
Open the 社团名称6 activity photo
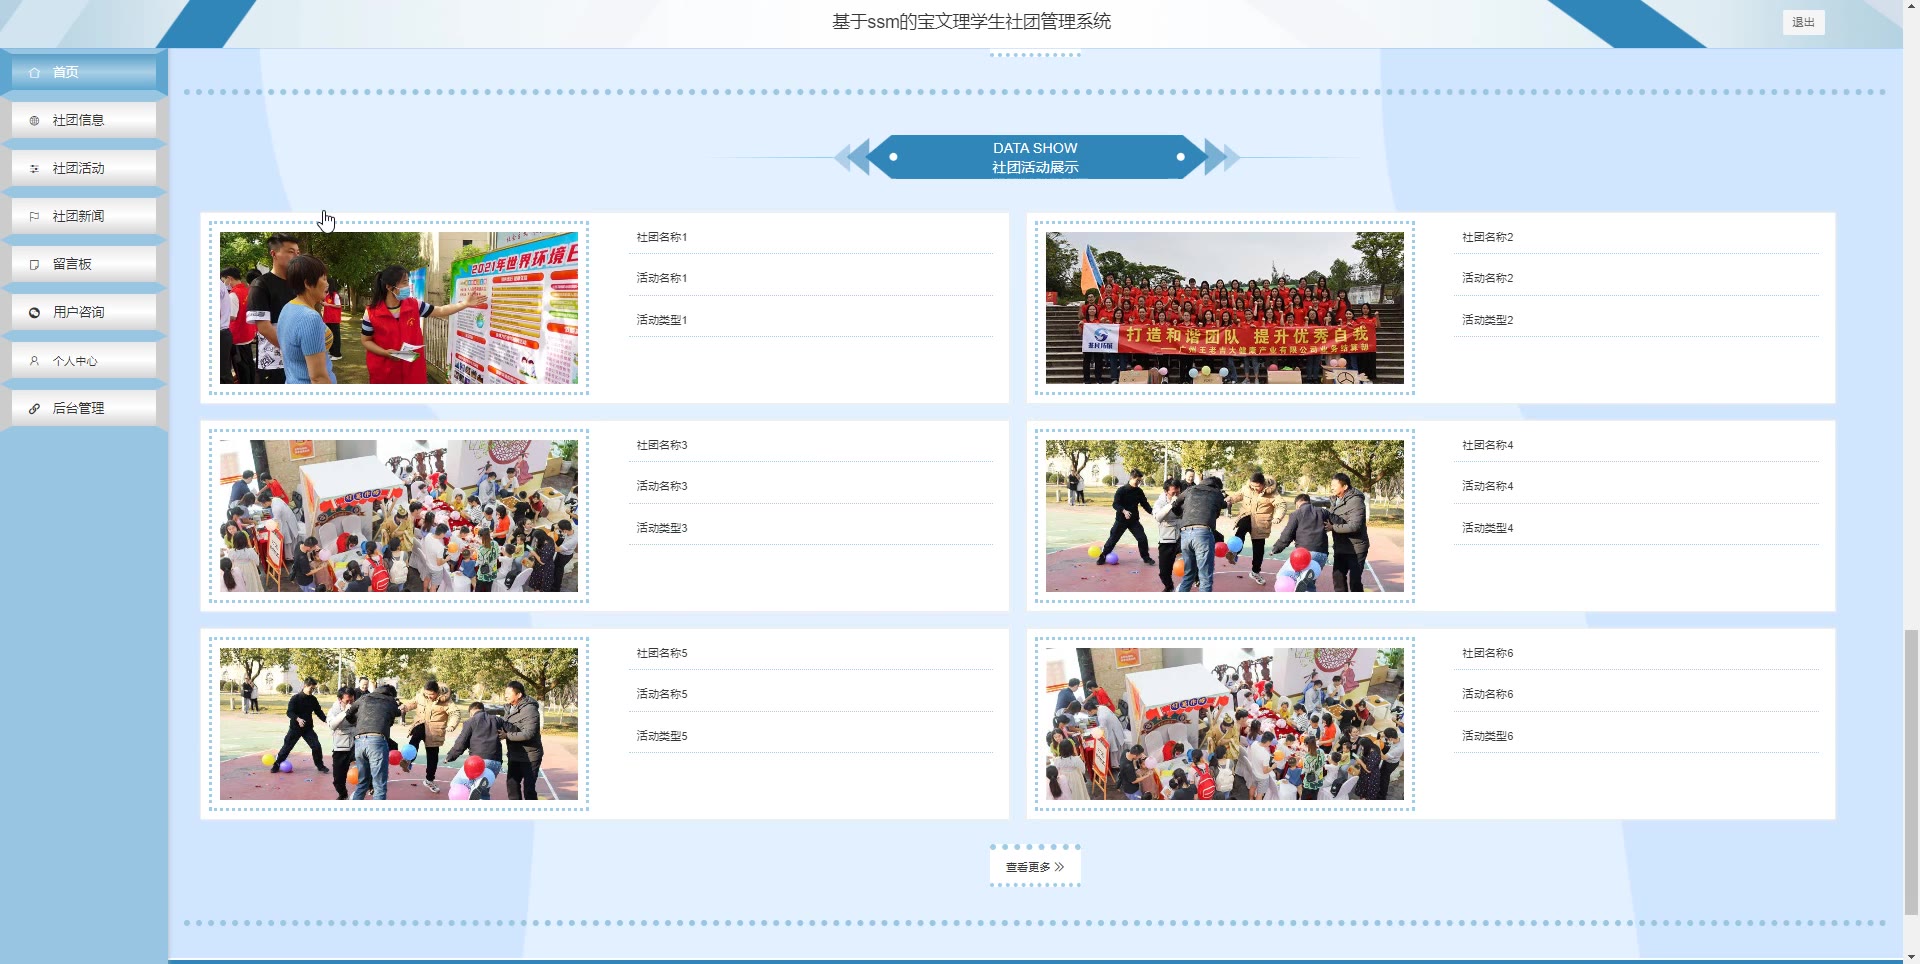[x=1225, y=724]
